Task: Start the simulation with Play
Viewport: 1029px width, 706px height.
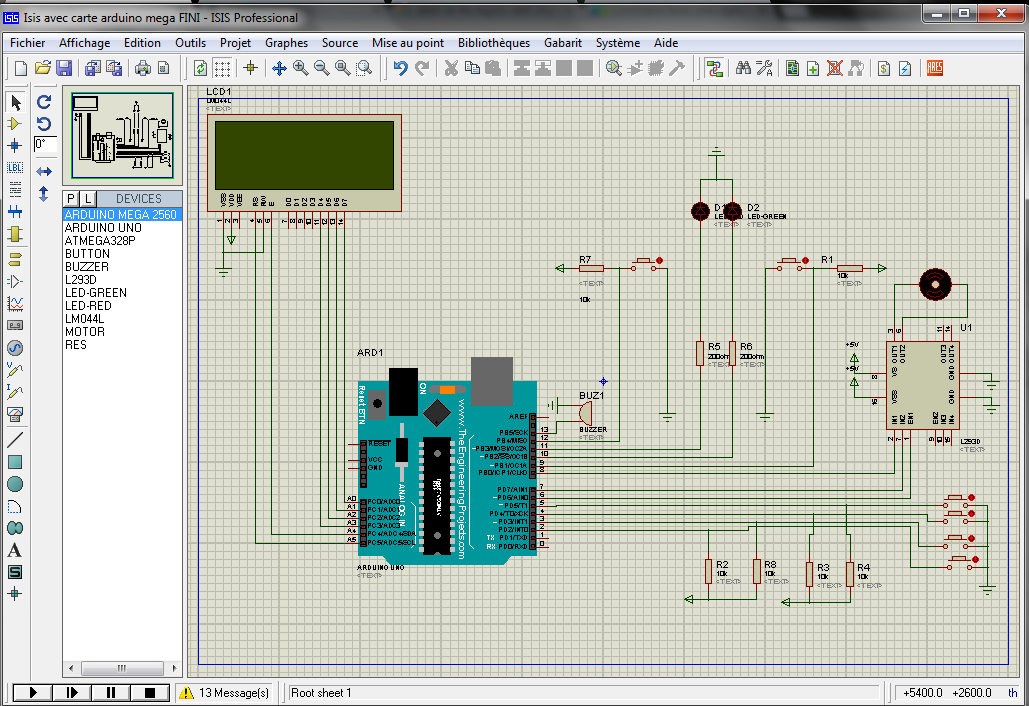Action: click(31, 691)
